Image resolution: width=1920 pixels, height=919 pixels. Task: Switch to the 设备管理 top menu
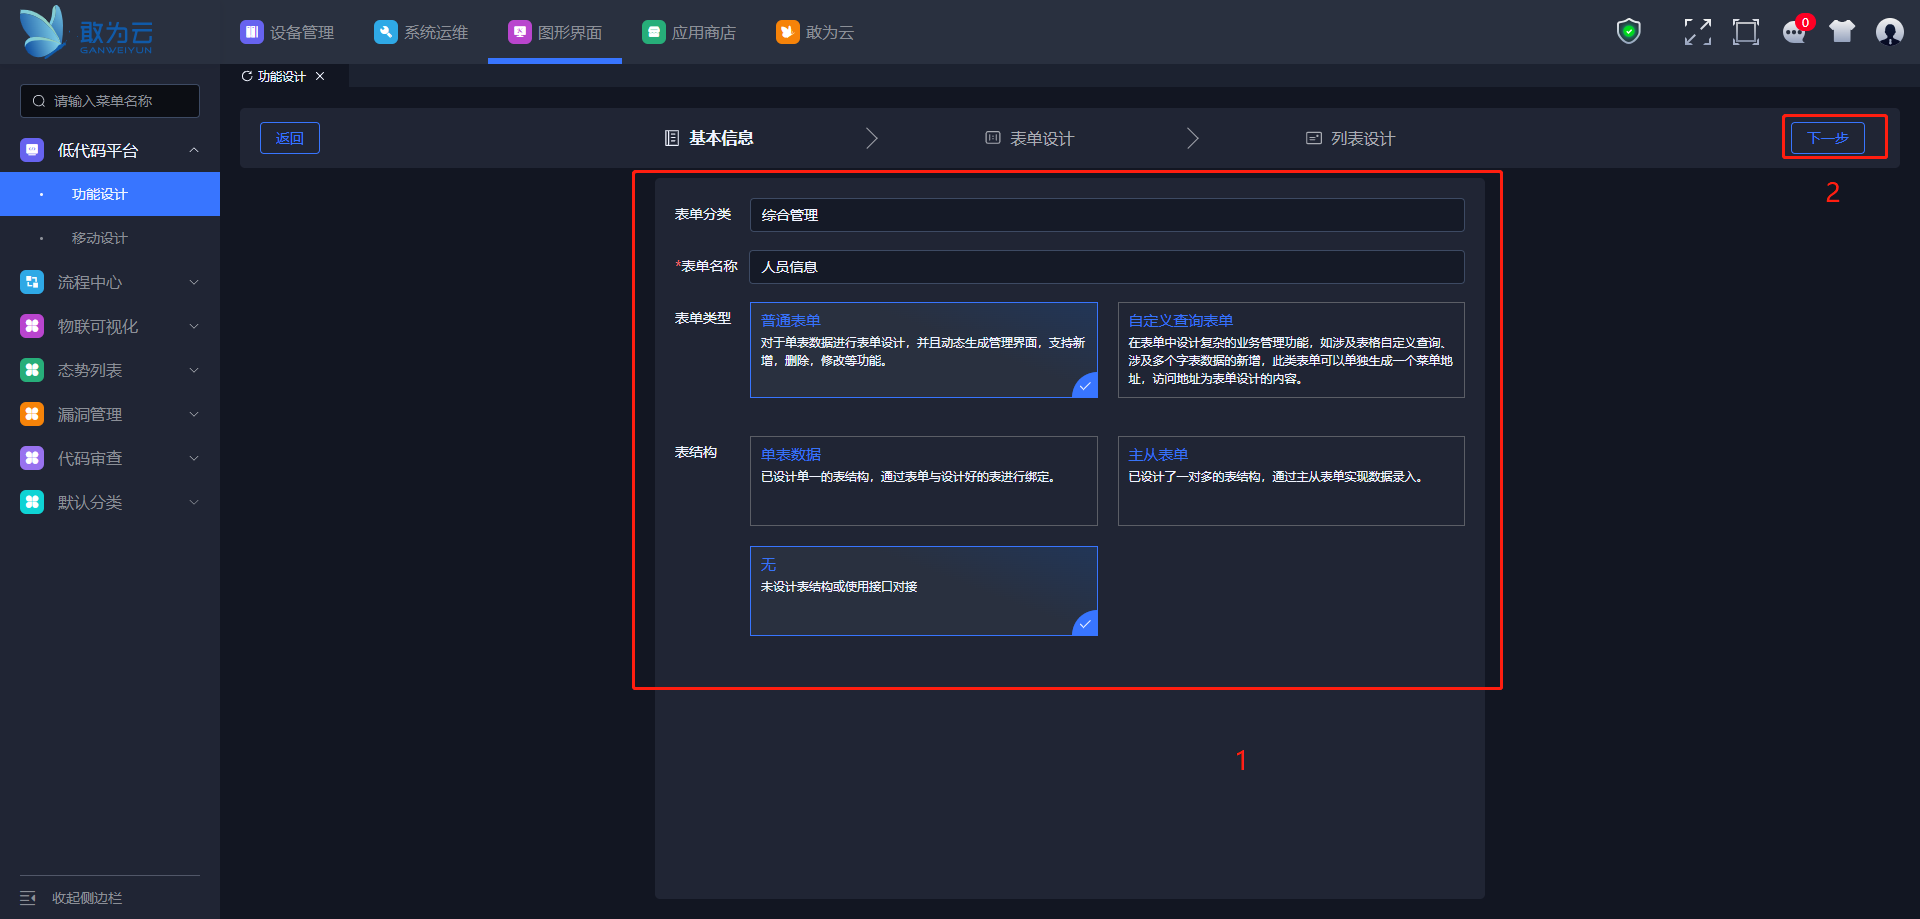pos(288,32)
